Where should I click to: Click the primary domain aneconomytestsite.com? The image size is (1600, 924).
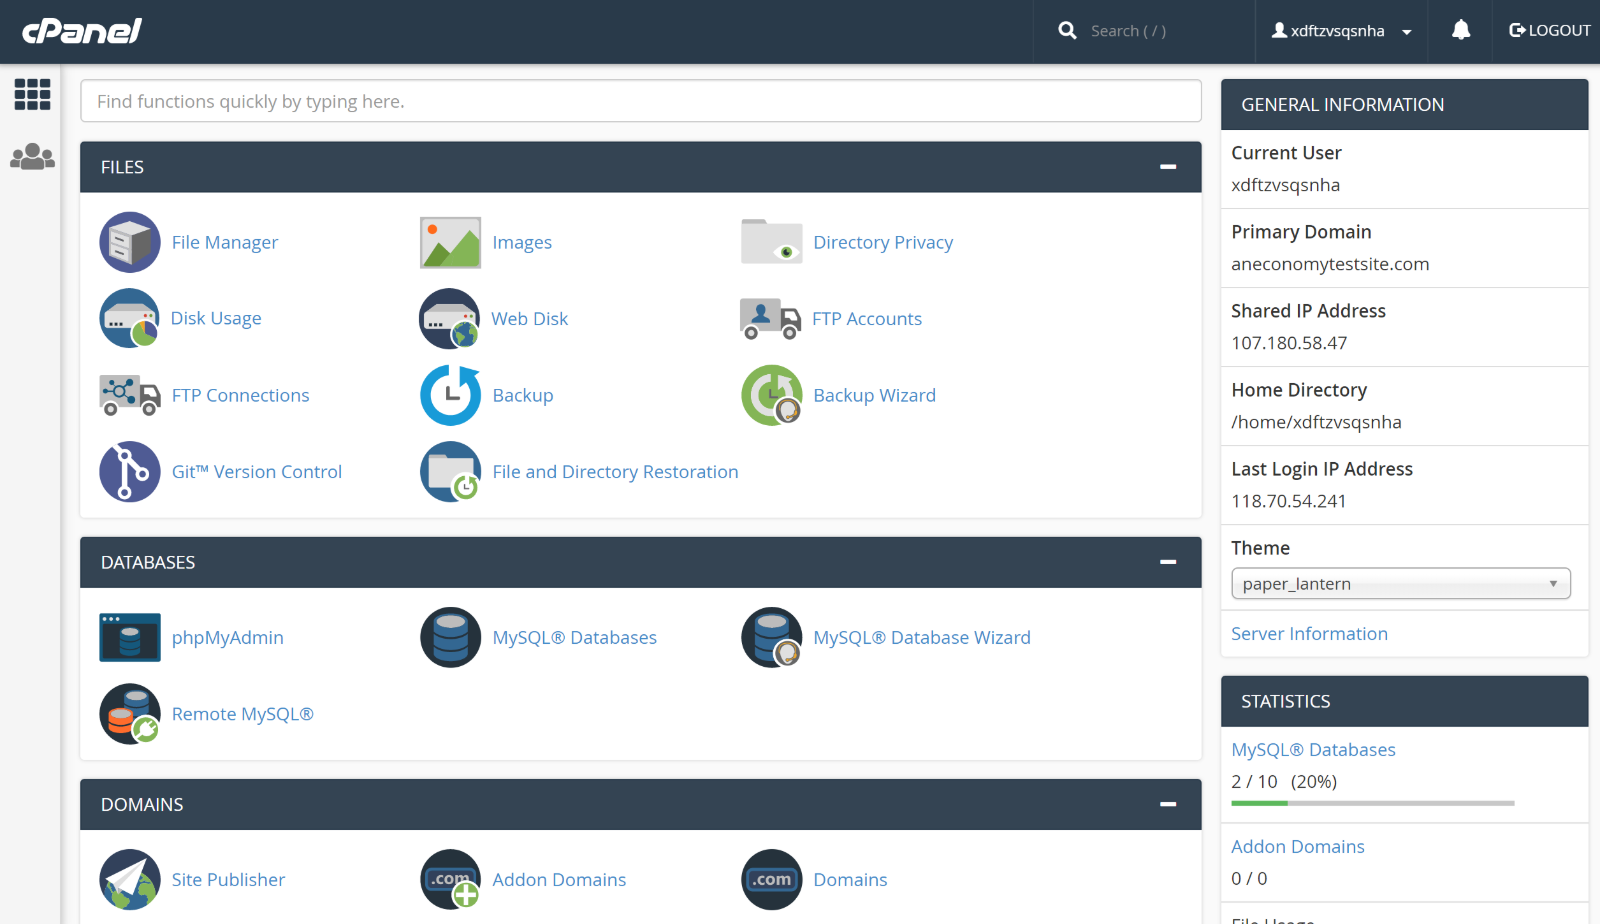pyautogui.click(x=1330, y=264)
